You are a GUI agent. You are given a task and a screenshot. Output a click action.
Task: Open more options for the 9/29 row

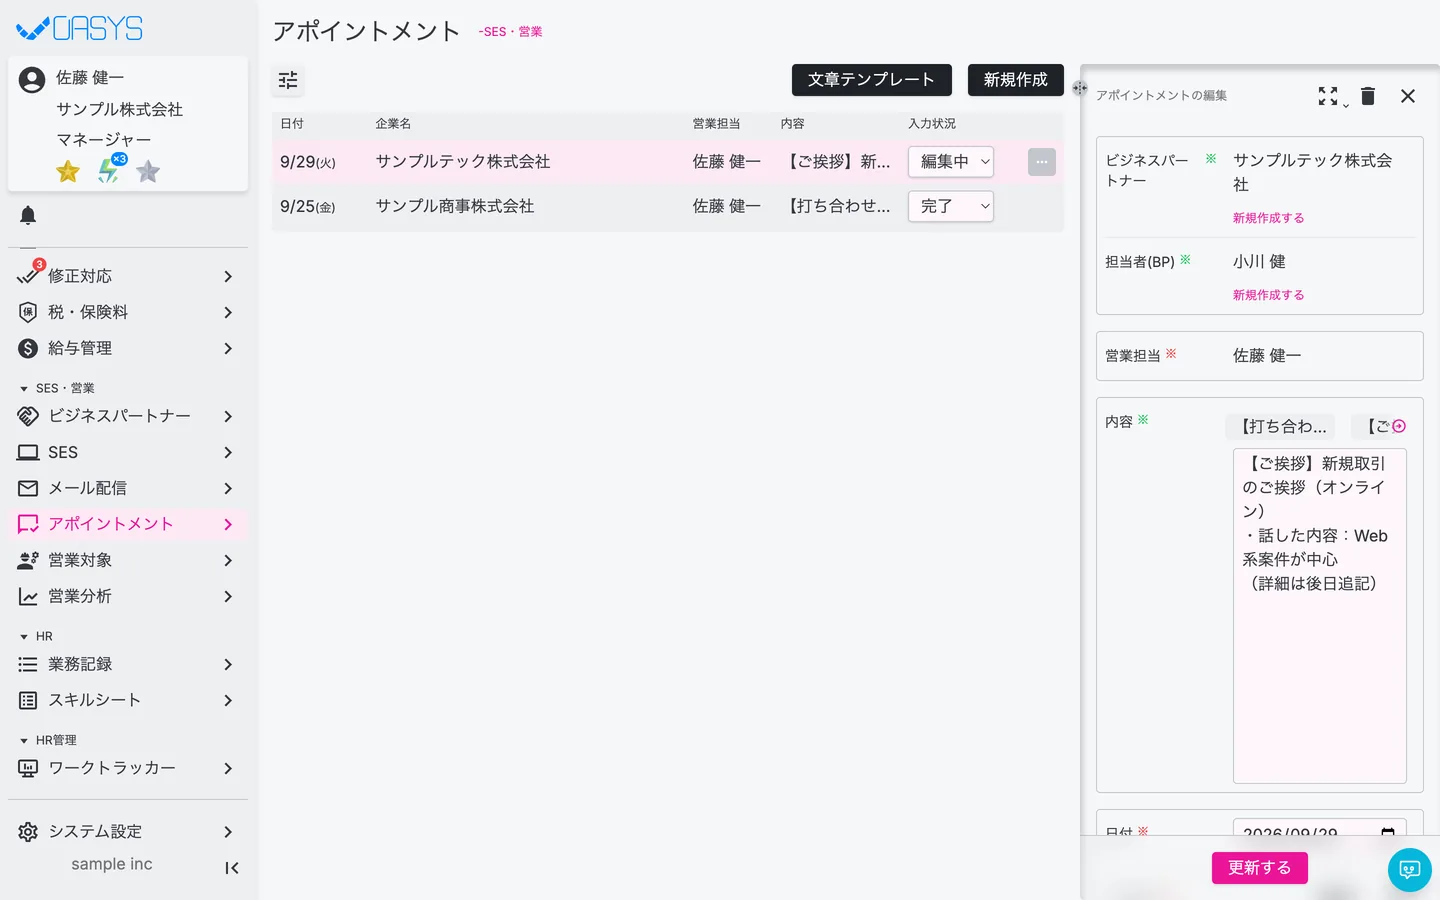1042,162
